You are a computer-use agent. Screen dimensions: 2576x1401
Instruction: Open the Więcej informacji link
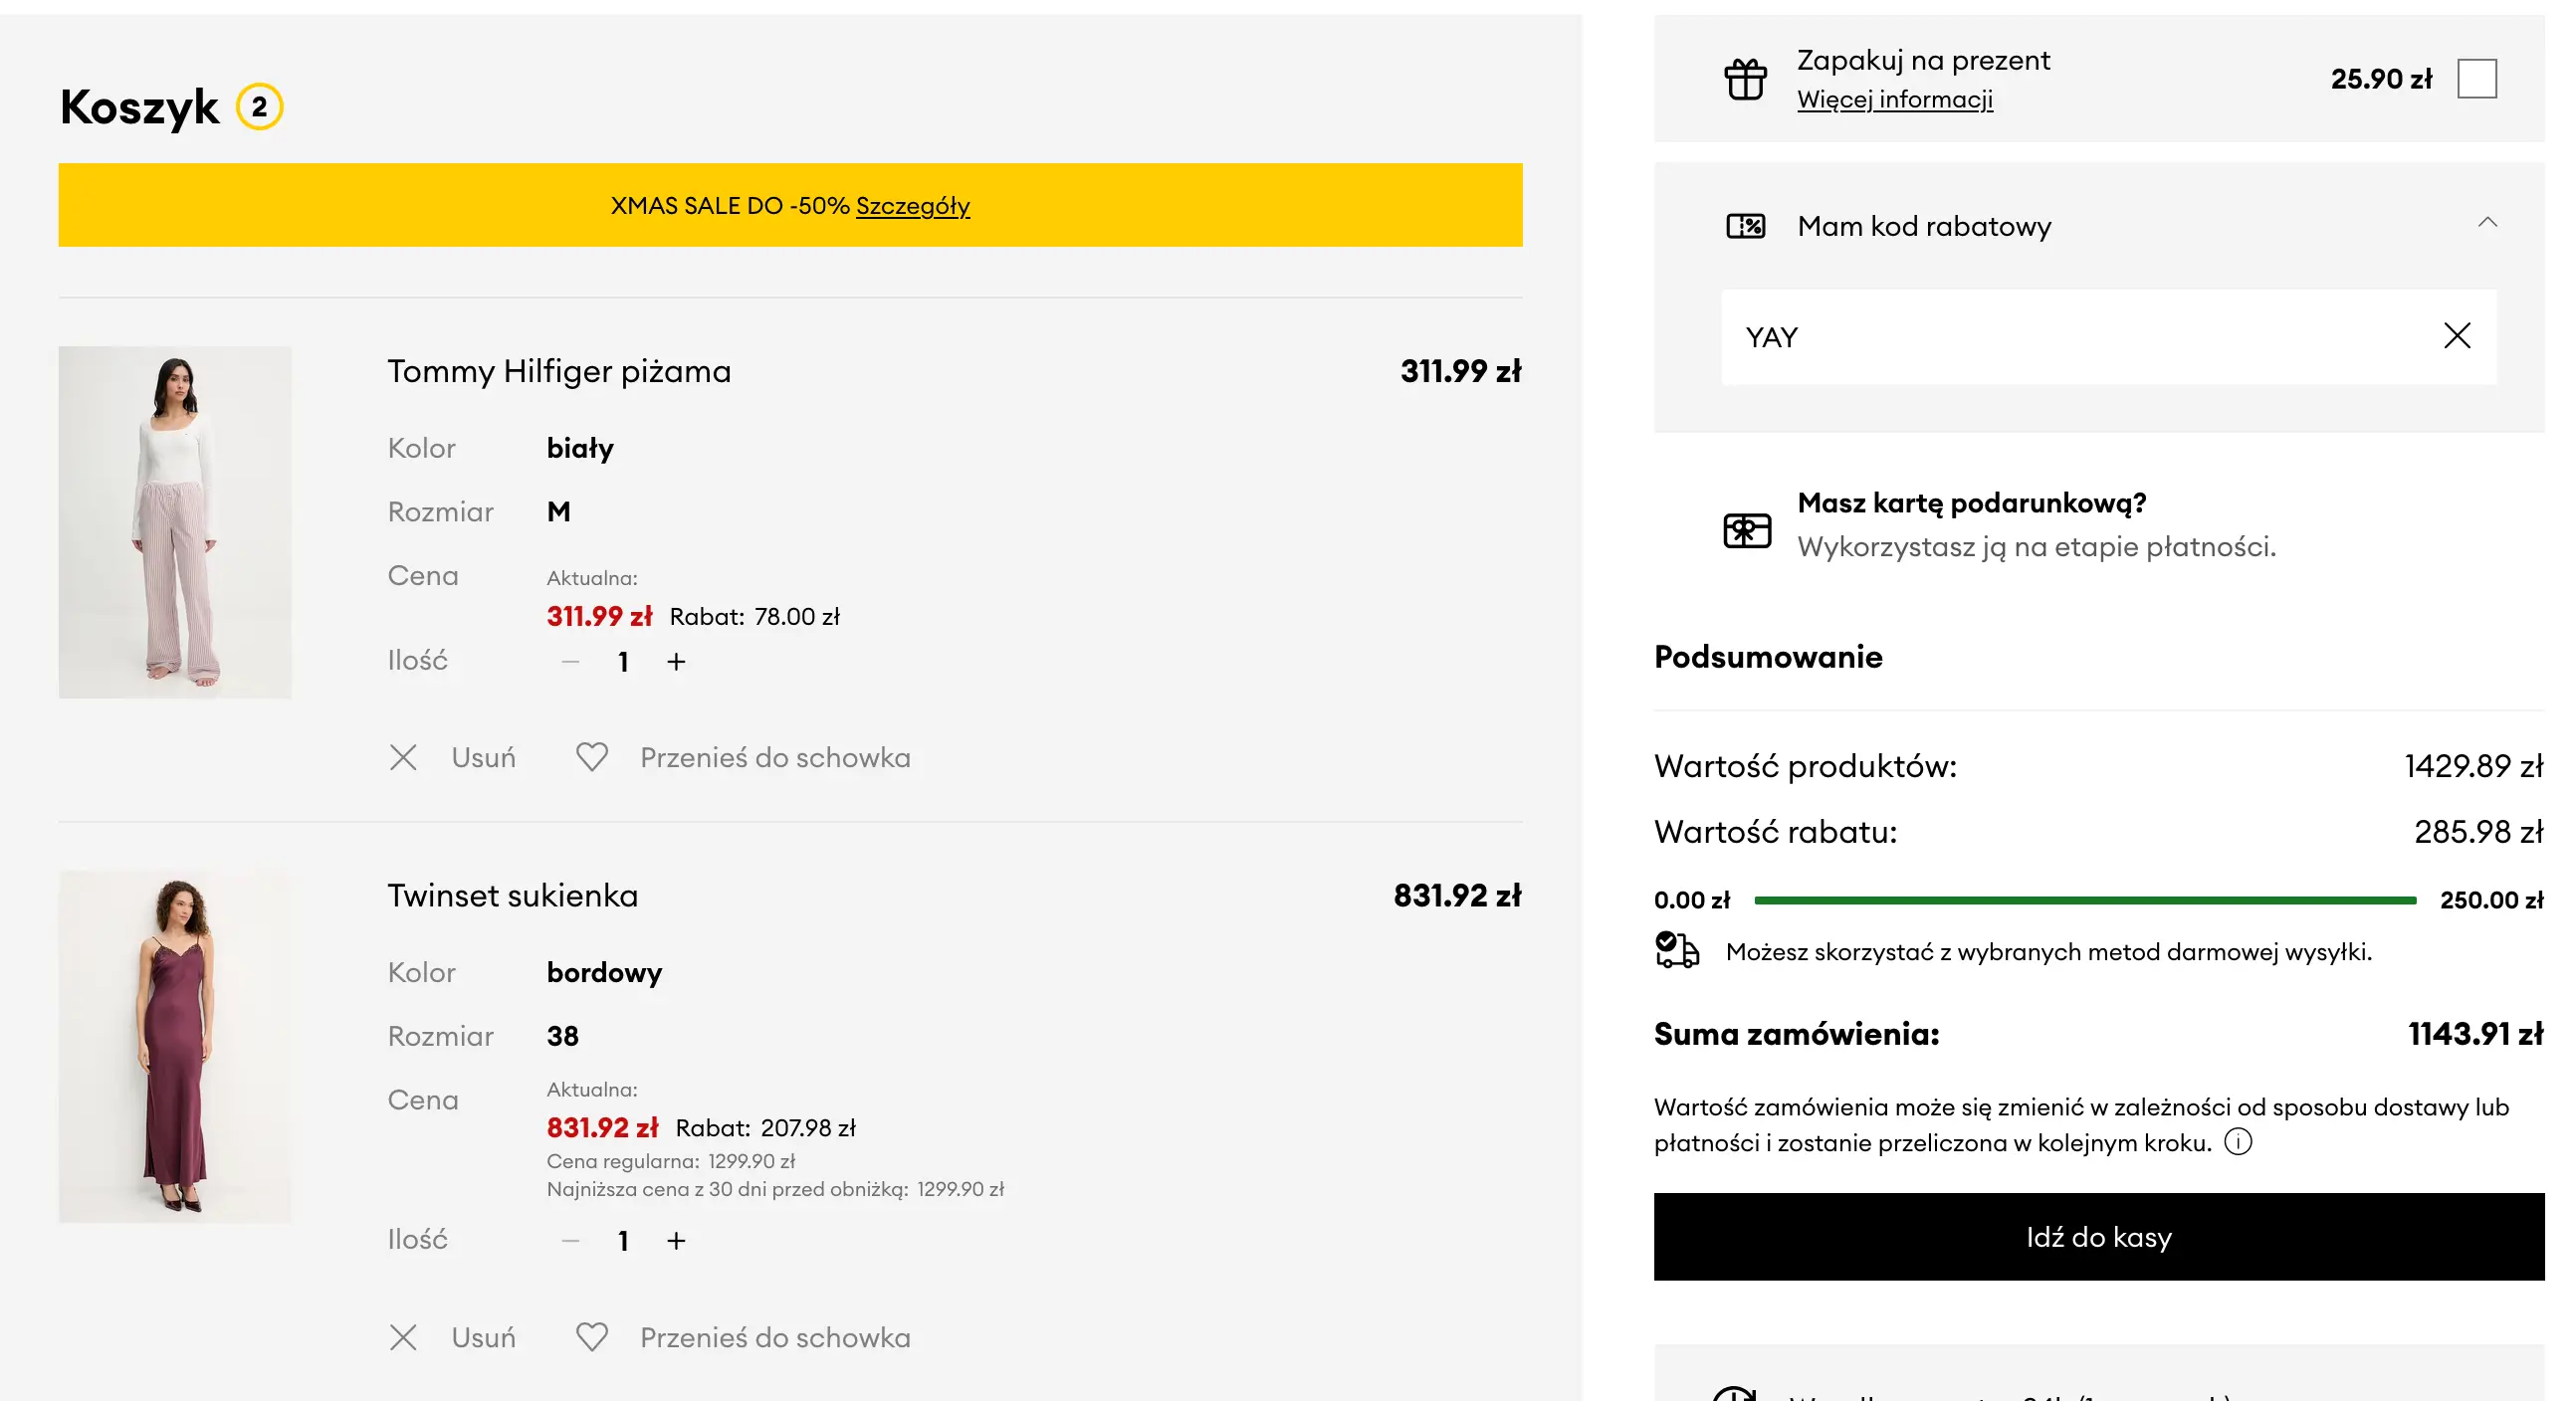pyautogui.click(x=1894, y=100)
